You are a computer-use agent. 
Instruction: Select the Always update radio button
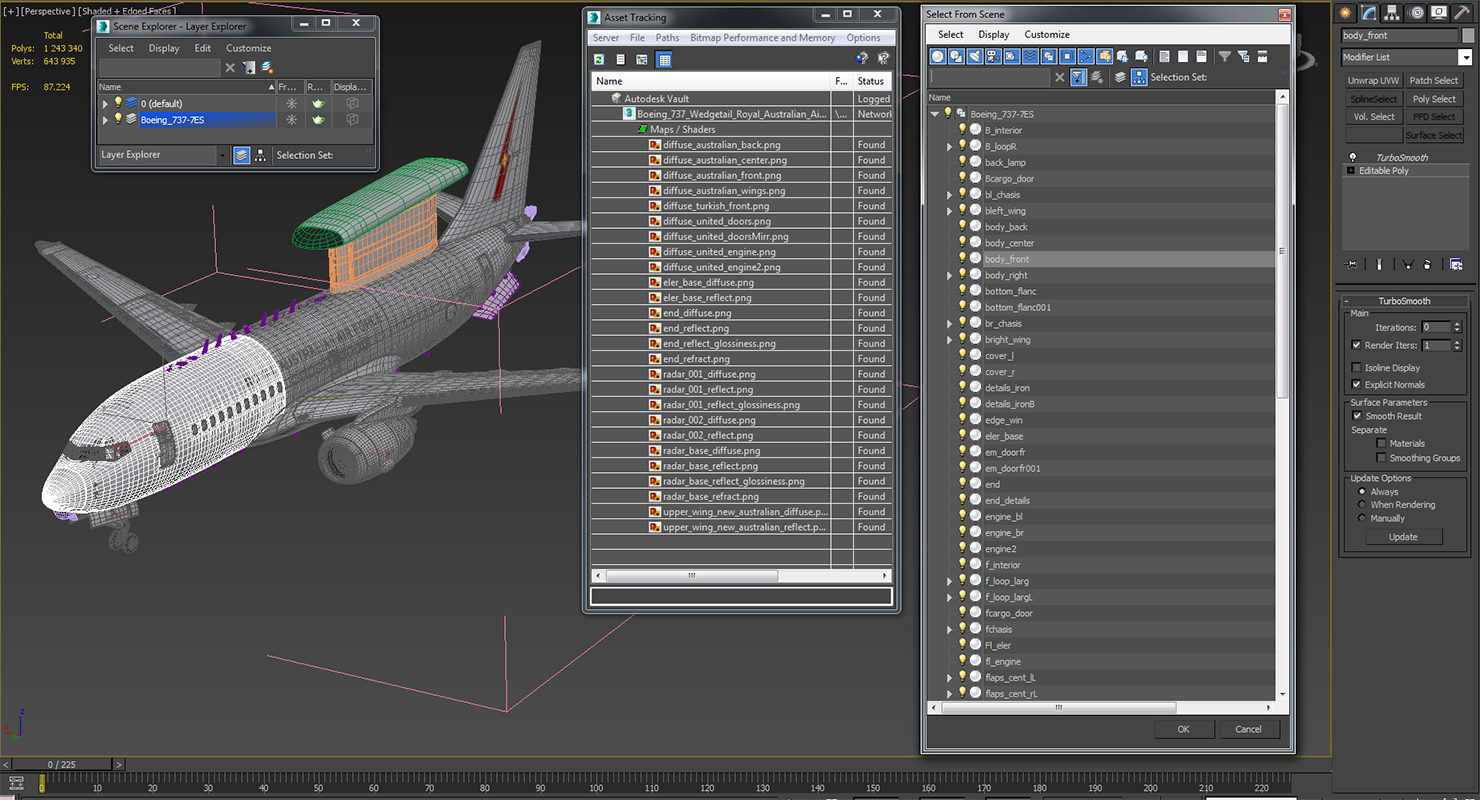coord(1362,492)
